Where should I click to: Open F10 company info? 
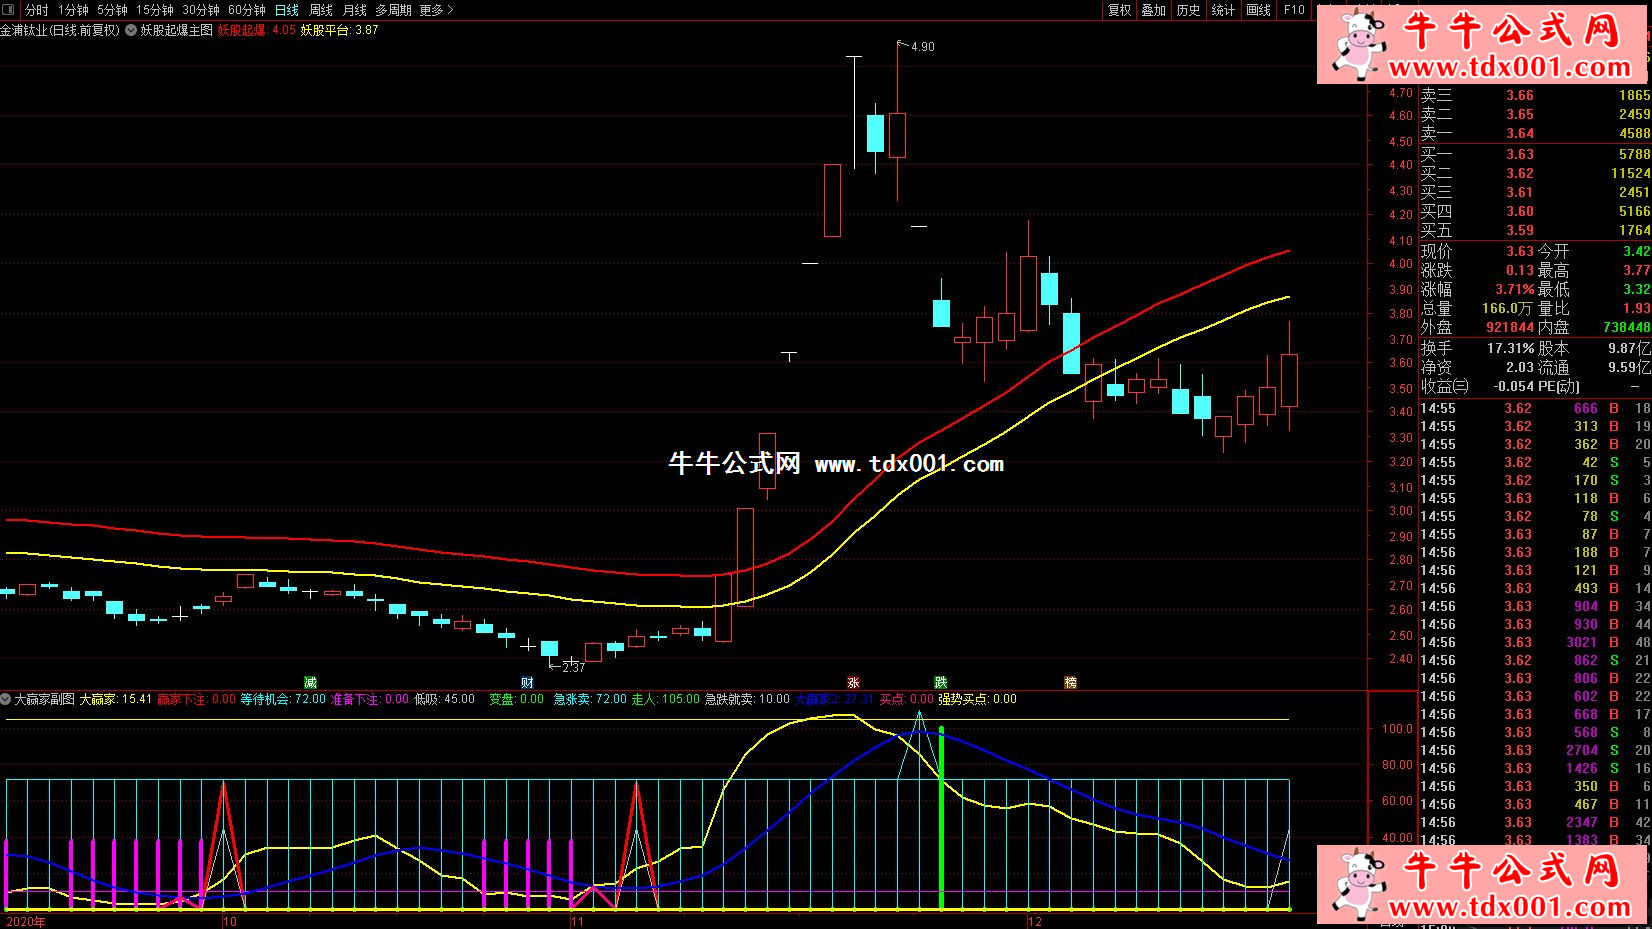click(x=1295, y=10)
